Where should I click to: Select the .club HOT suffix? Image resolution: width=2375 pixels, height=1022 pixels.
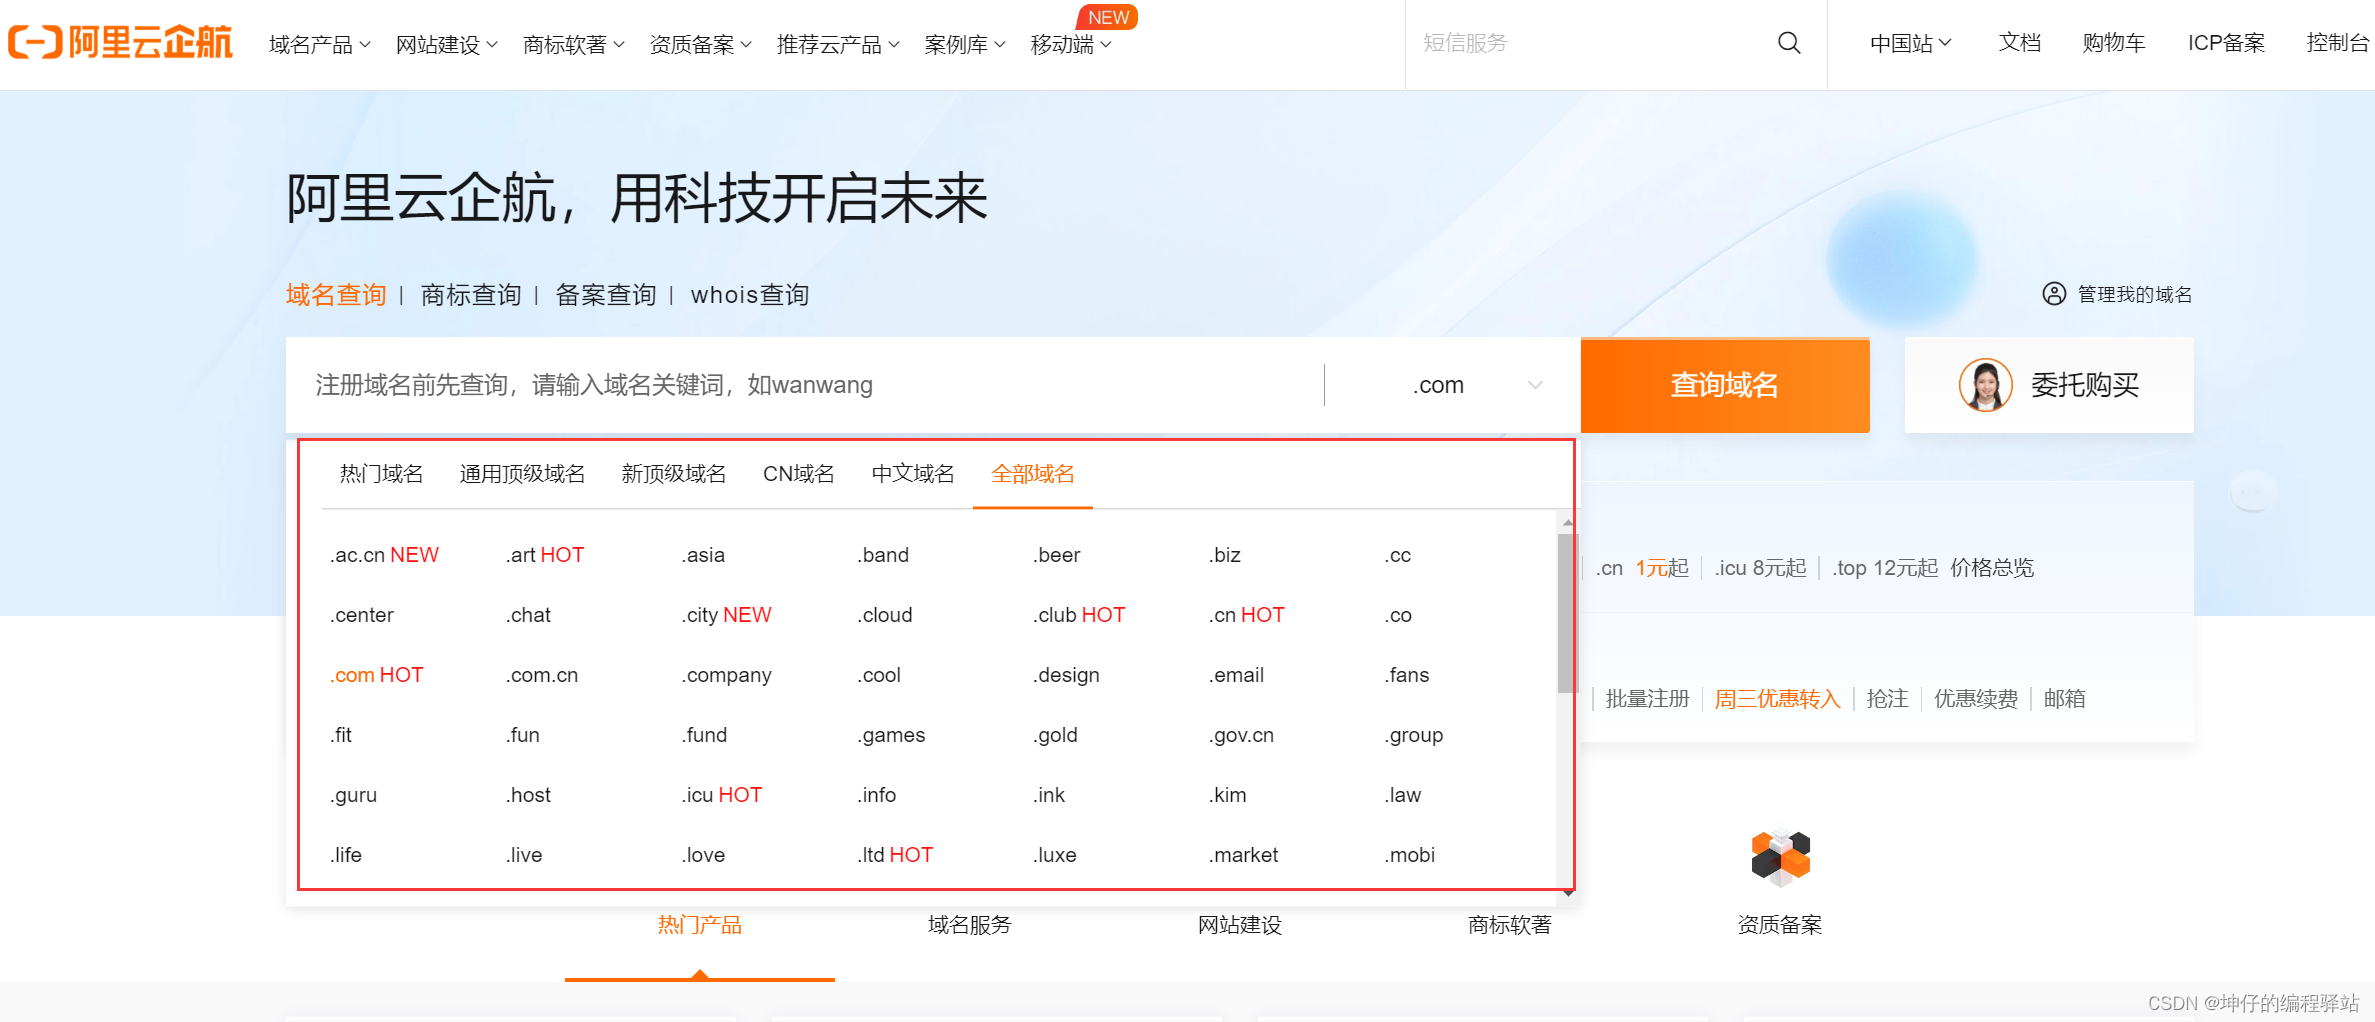click(x=1079, y=615)
